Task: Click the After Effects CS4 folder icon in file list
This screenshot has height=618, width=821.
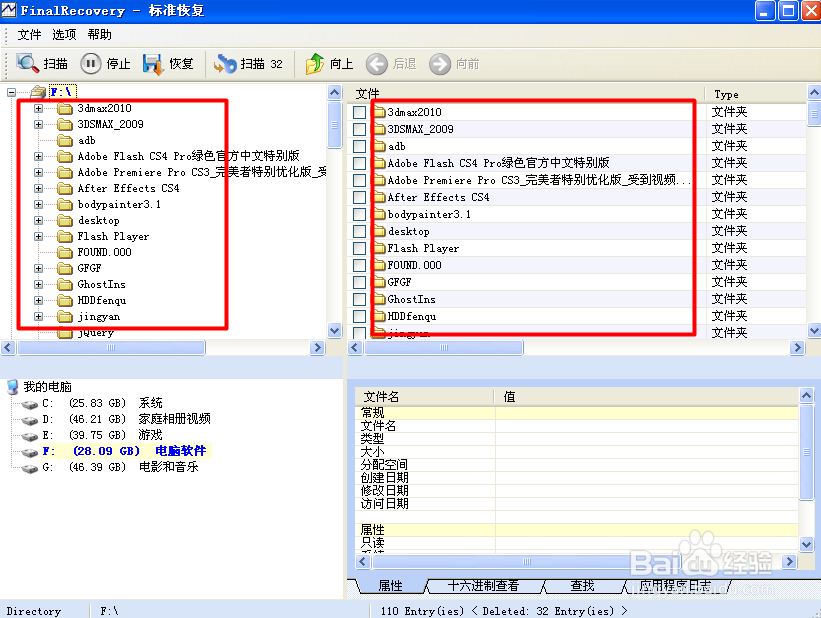Action: pos(379,197)
